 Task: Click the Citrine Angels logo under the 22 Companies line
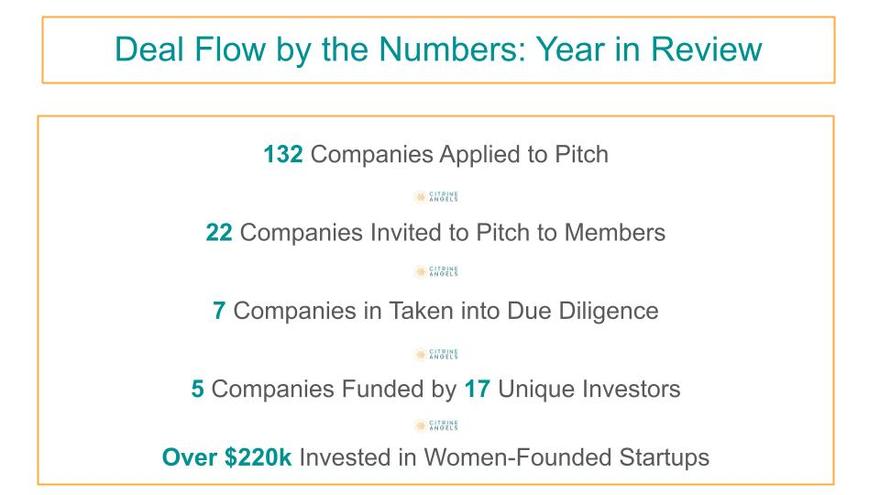click(x=436, y=272)
